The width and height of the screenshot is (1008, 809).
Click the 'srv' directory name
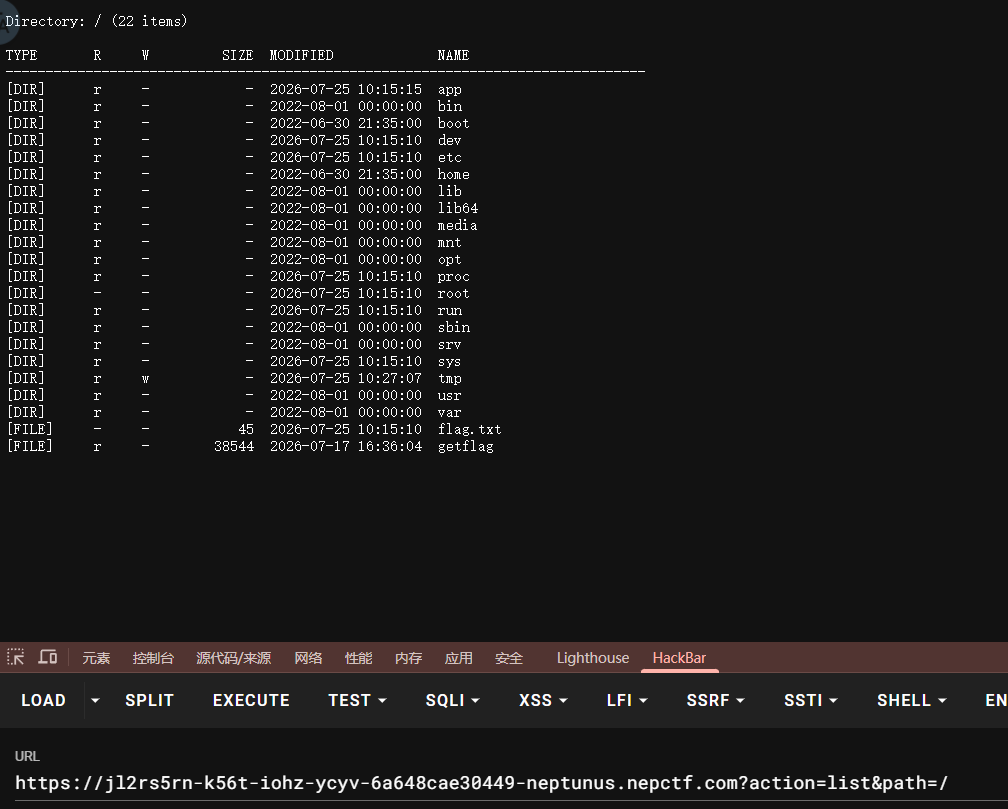(449, 344)
